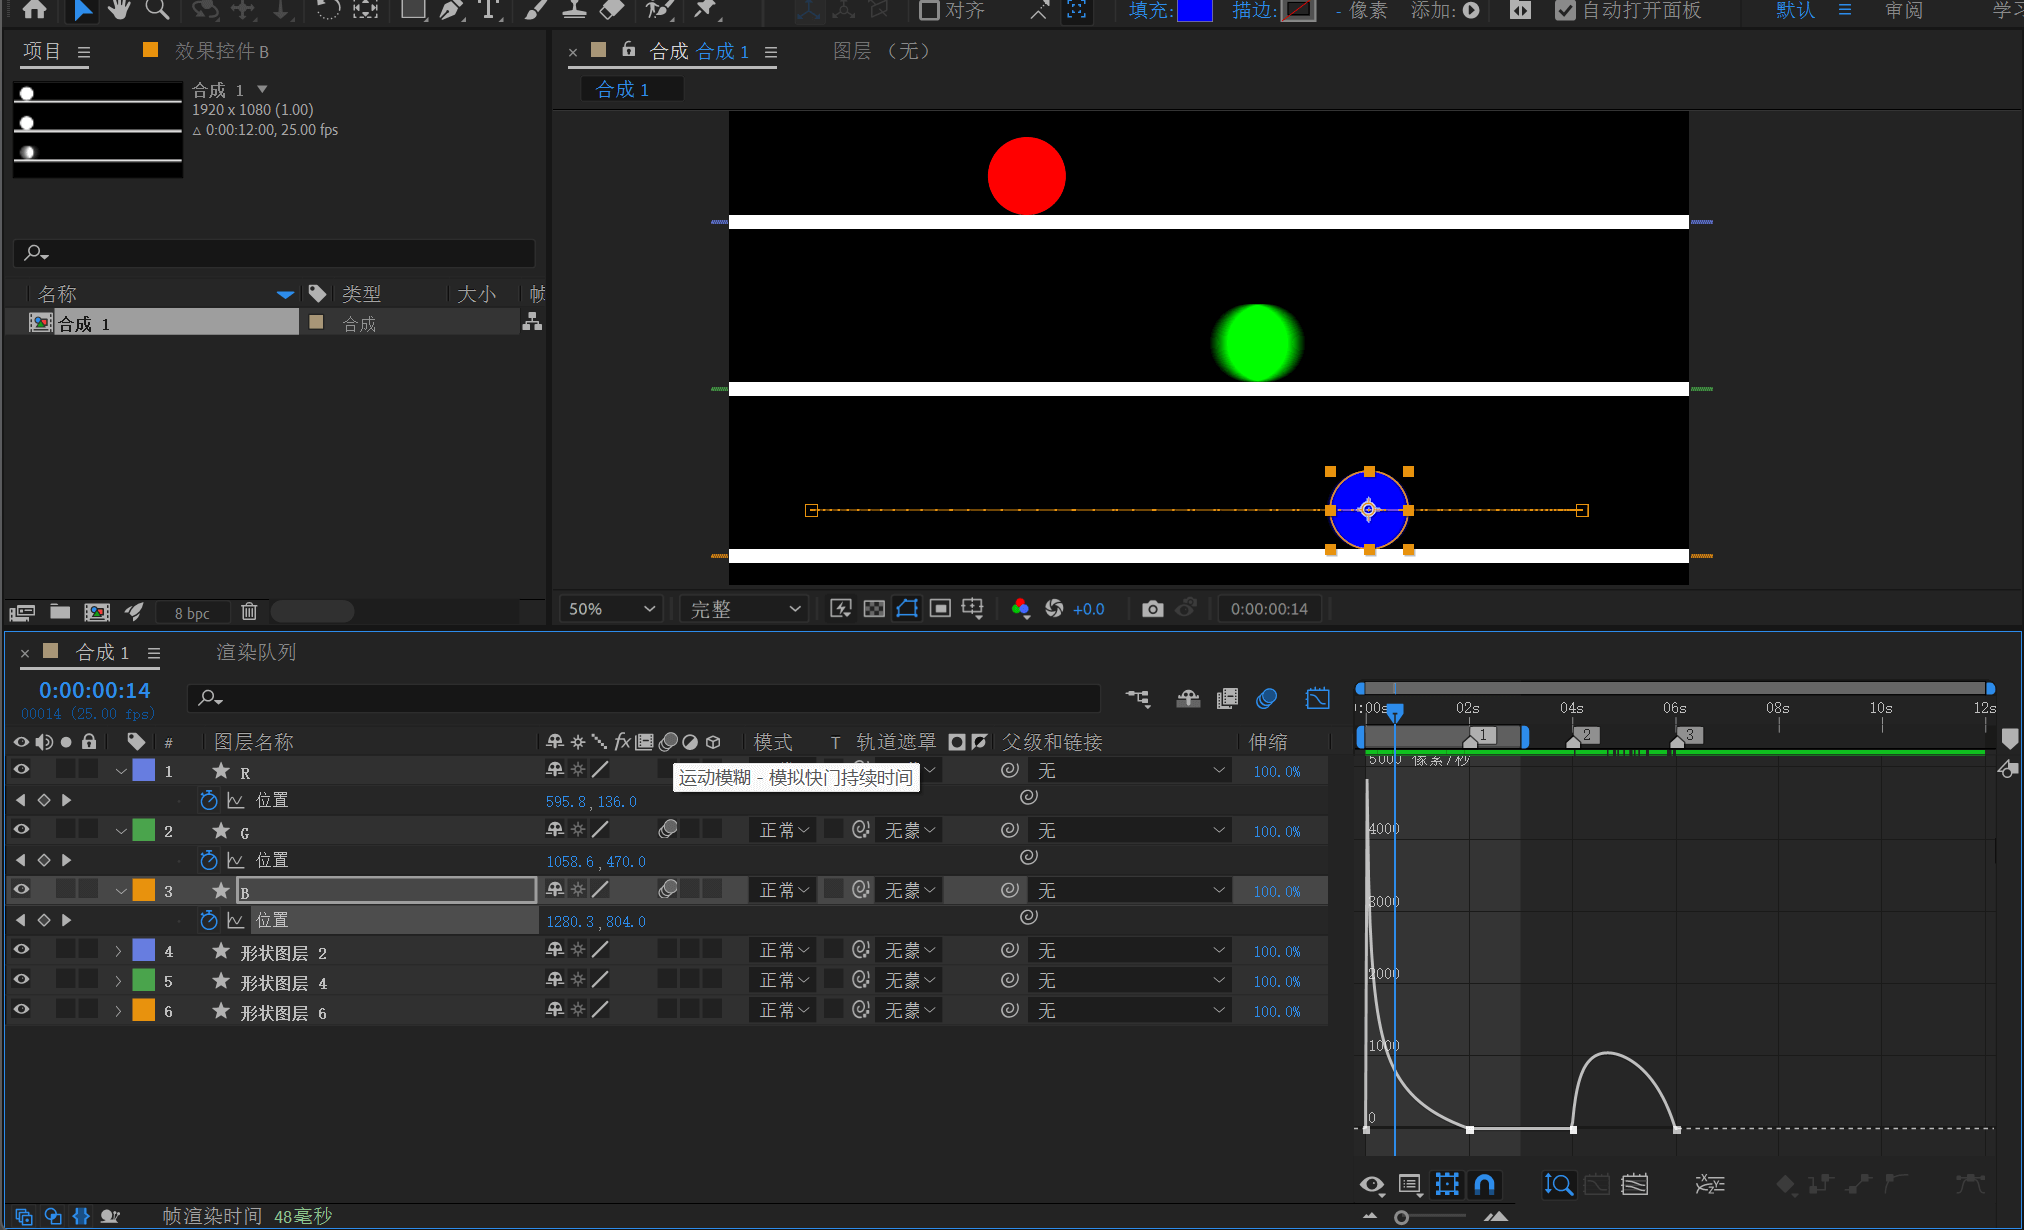Viewport: 2024px width, 1230px height.
Task: Select the Type text tool
Action: click(489, 10)
